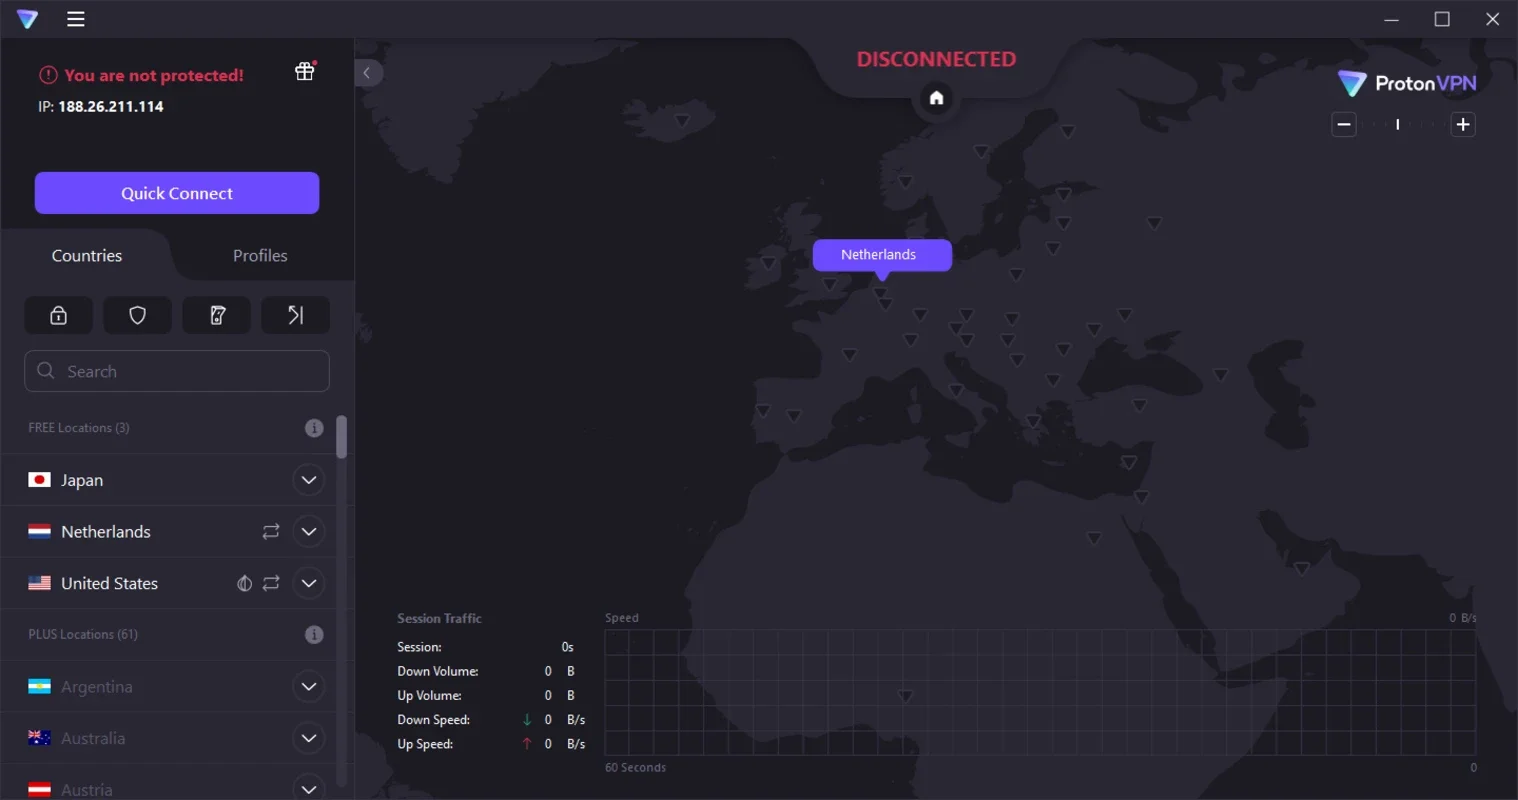This screenshot has width=1518, height=800.
Task: Click the home icon on the map
Action: tap(936, 98)
